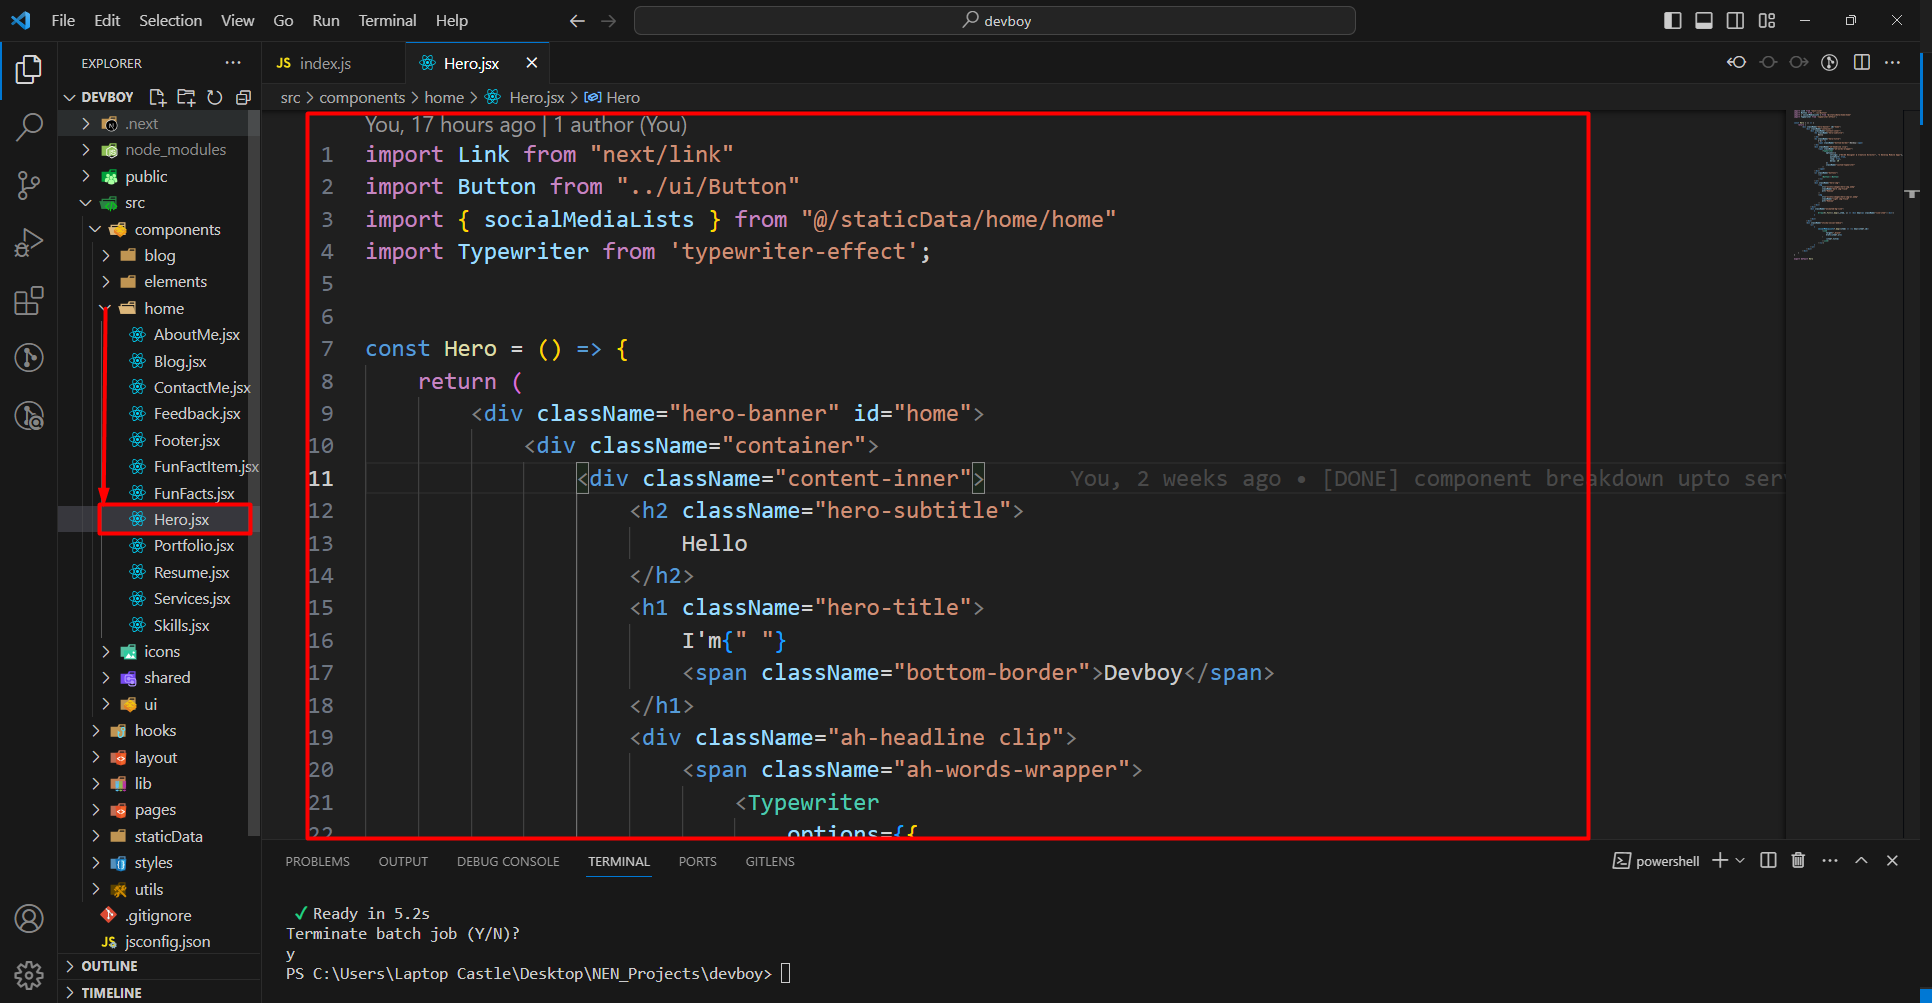Open the new terminal launch profile dropdown
Image resolution: width=1932 pixels, height=1003 pixels.
(x=1741, y=861)
